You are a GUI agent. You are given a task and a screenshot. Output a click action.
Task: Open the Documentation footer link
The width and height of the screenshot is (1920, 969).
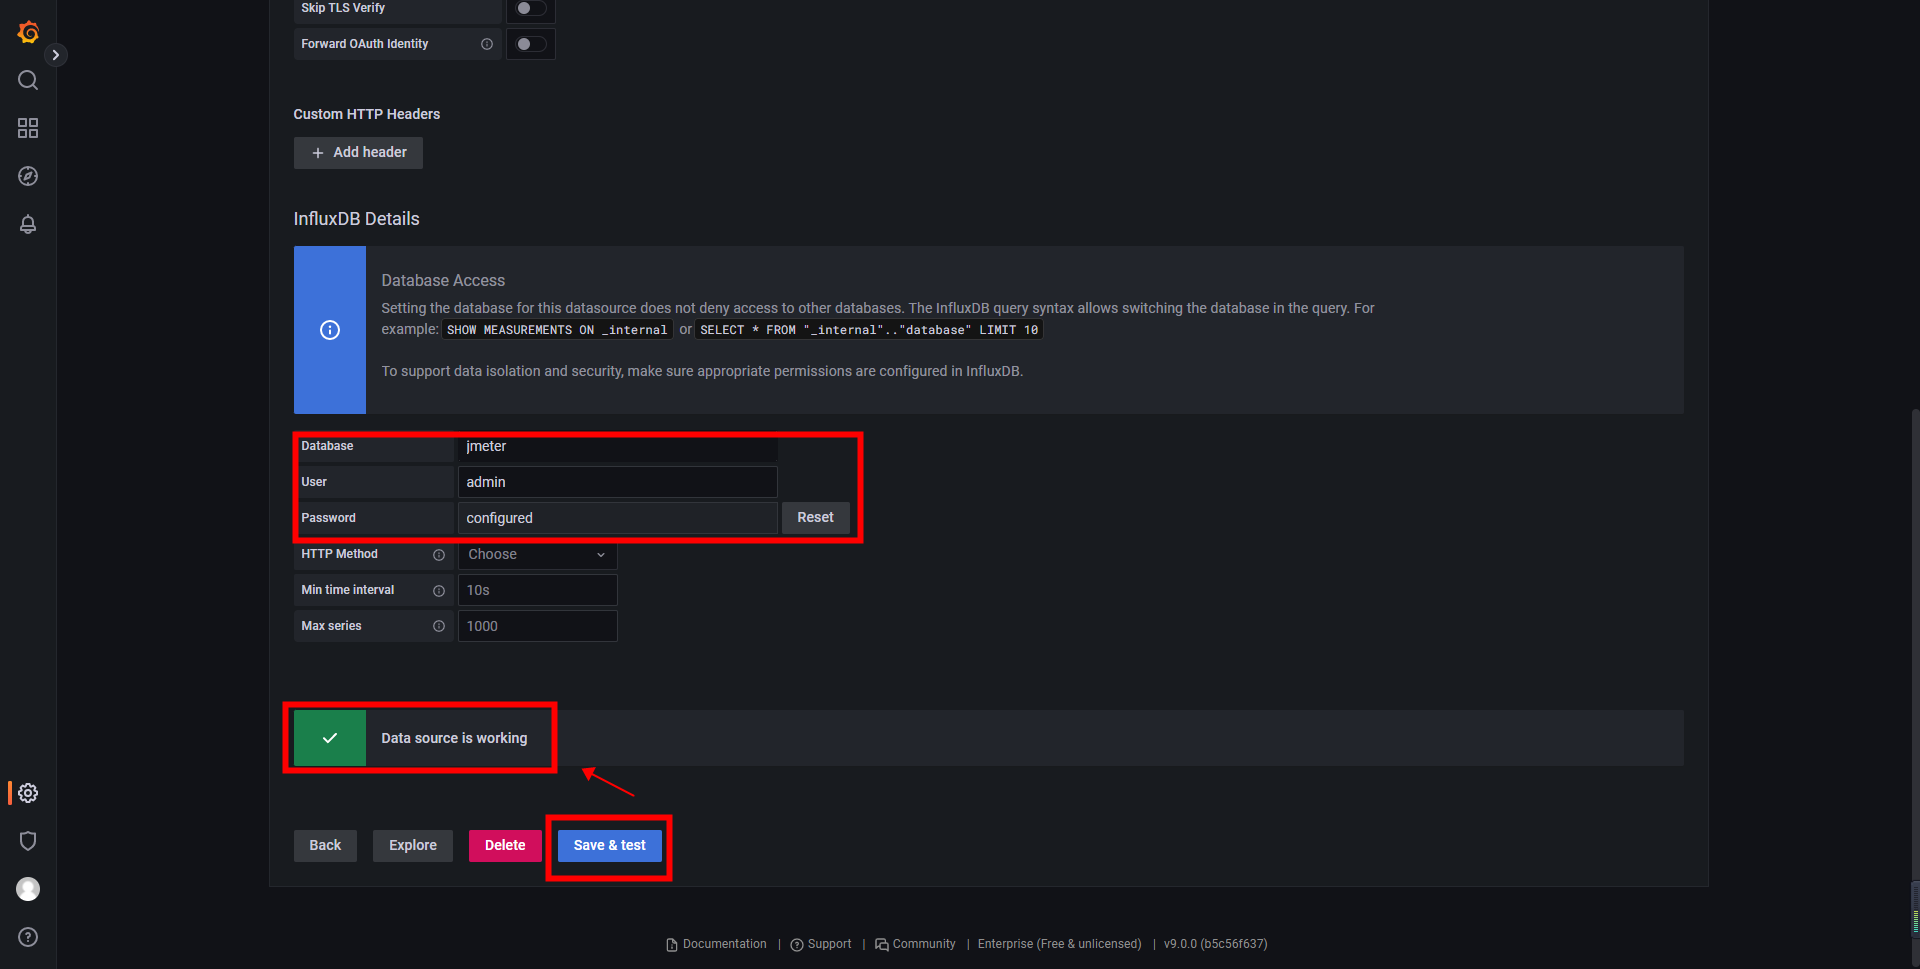(x=717, y=944)
